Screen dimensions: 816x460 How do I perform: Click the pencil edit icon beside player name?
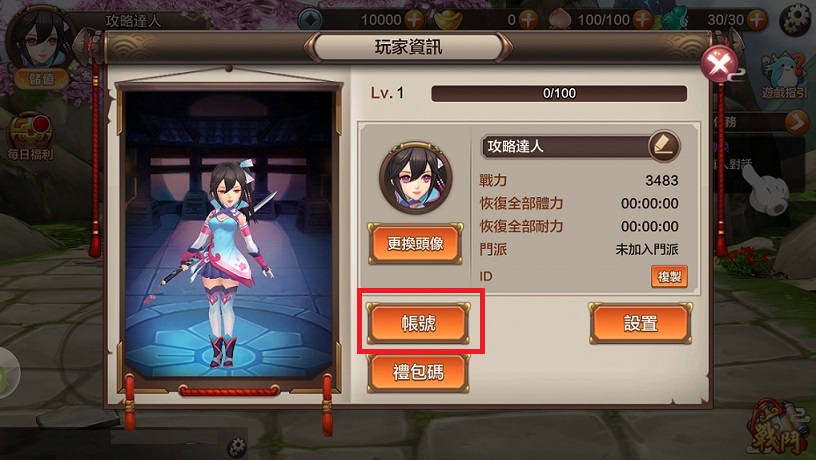coord(664,146)
